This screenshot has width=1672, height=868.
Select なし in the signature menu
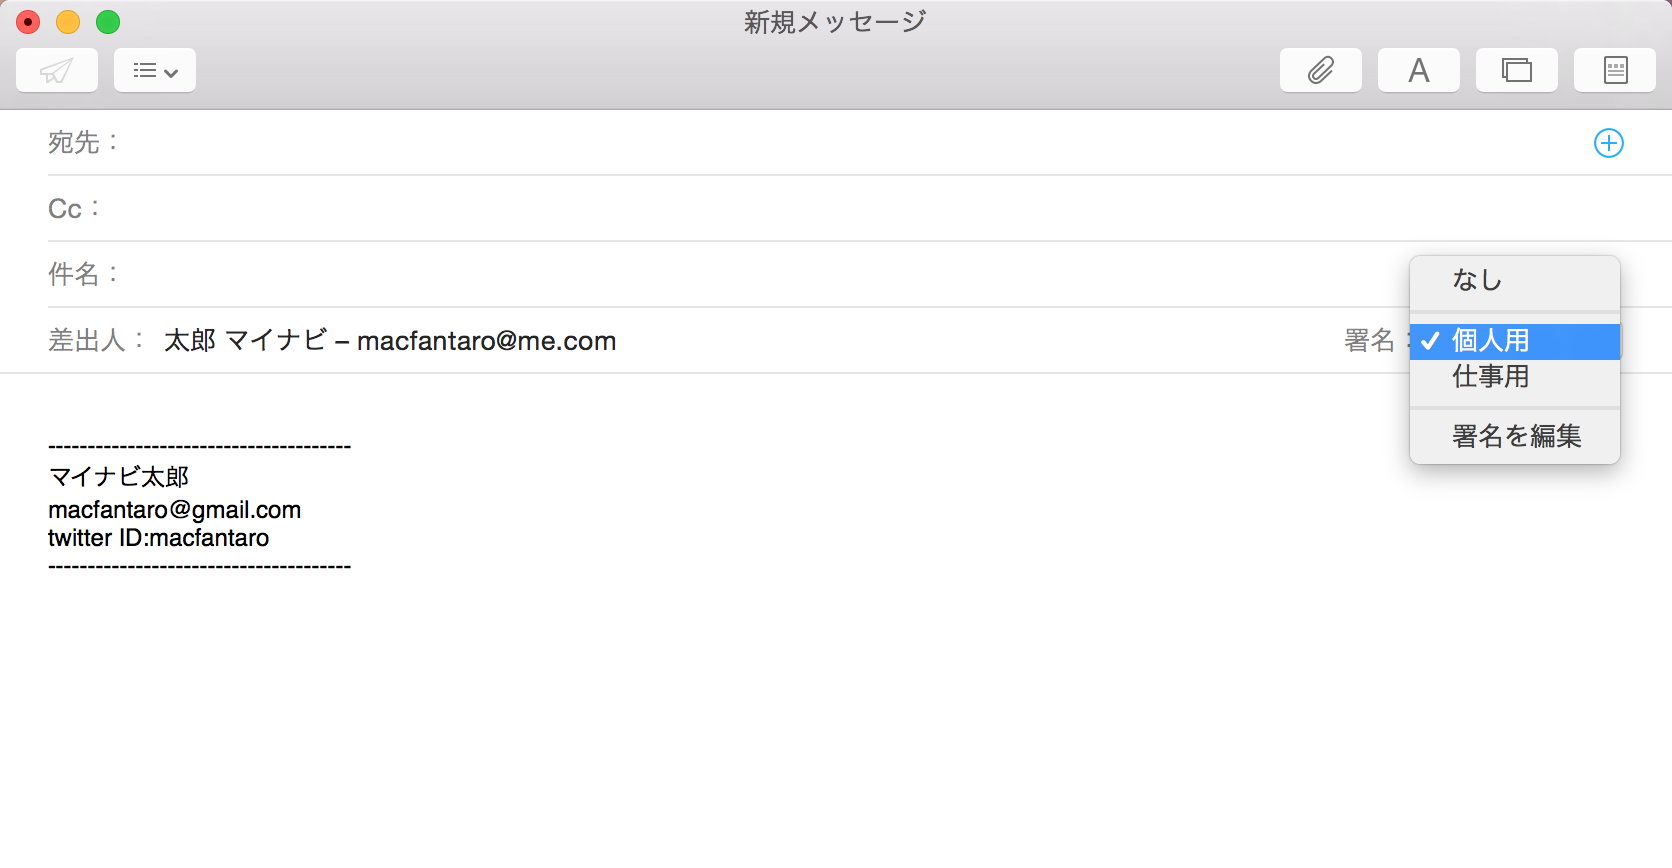point(1515,280)
